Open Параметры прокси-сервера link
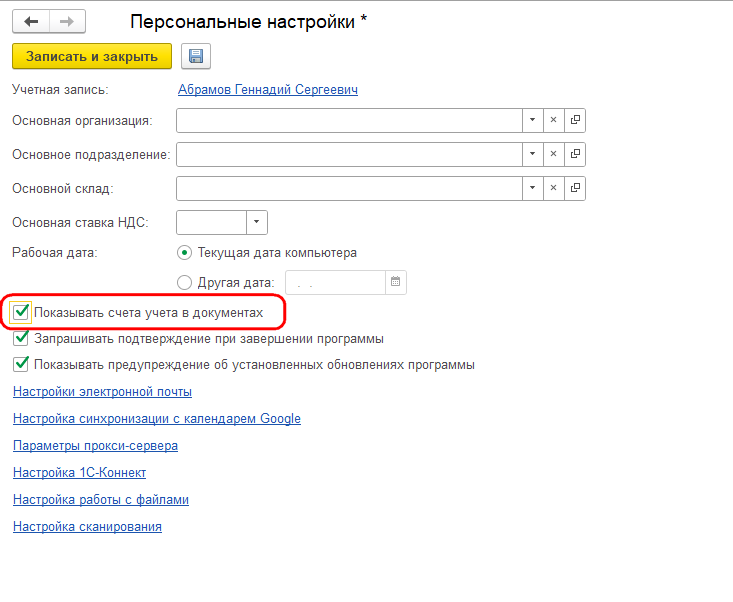The width and height of the screenshot is (733, 602). point(95,445)
